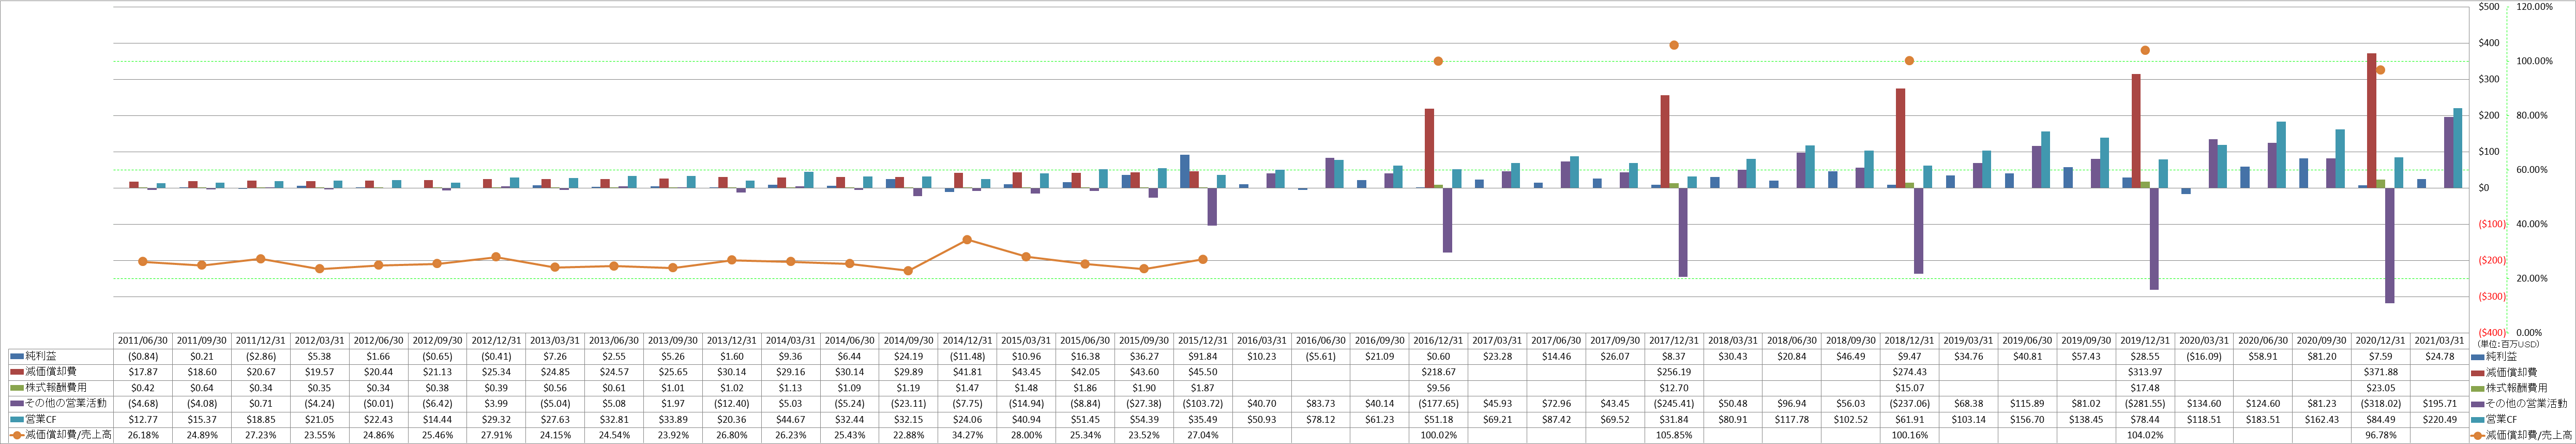Click the 2019/12/31 date header

click(x=2145, y=340)
